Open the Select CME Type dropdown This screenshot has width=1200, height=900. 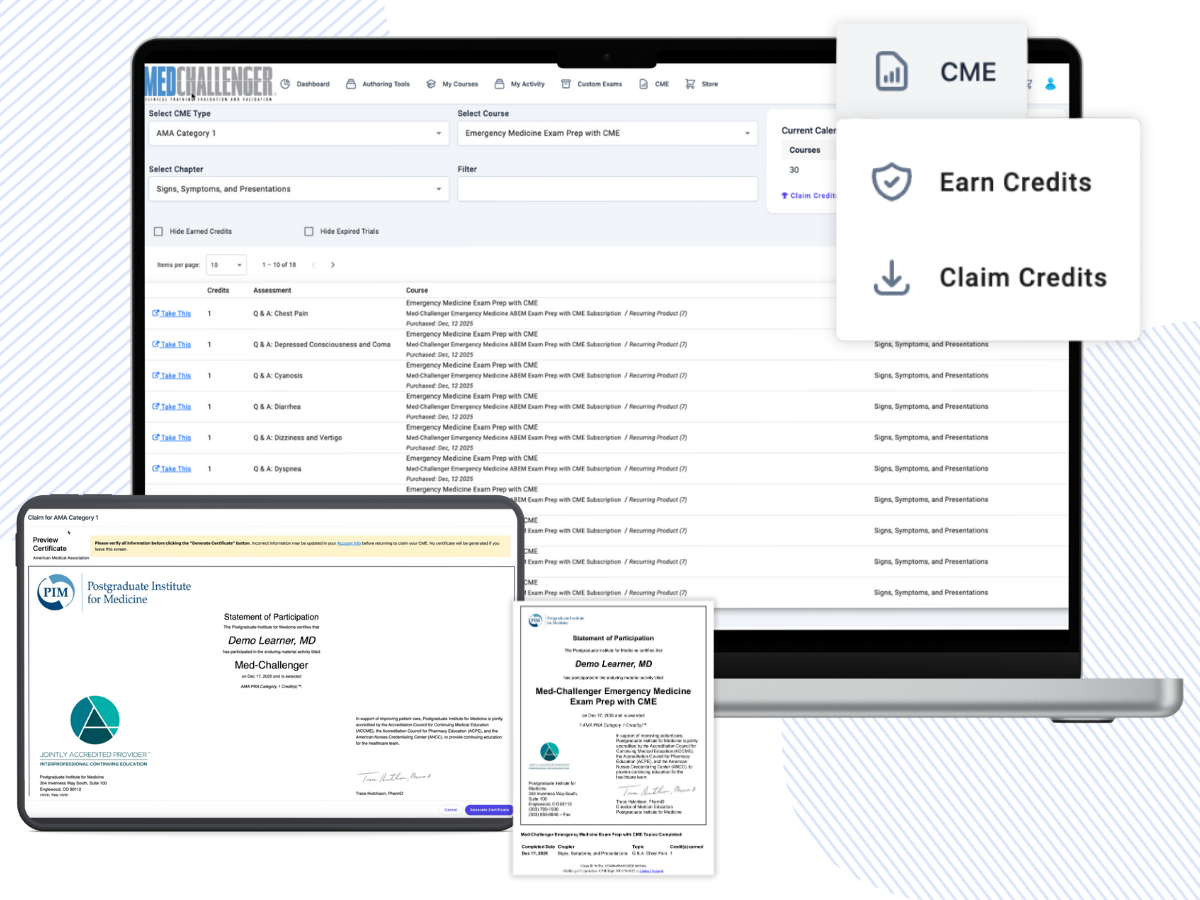click(x=298, y=133)
